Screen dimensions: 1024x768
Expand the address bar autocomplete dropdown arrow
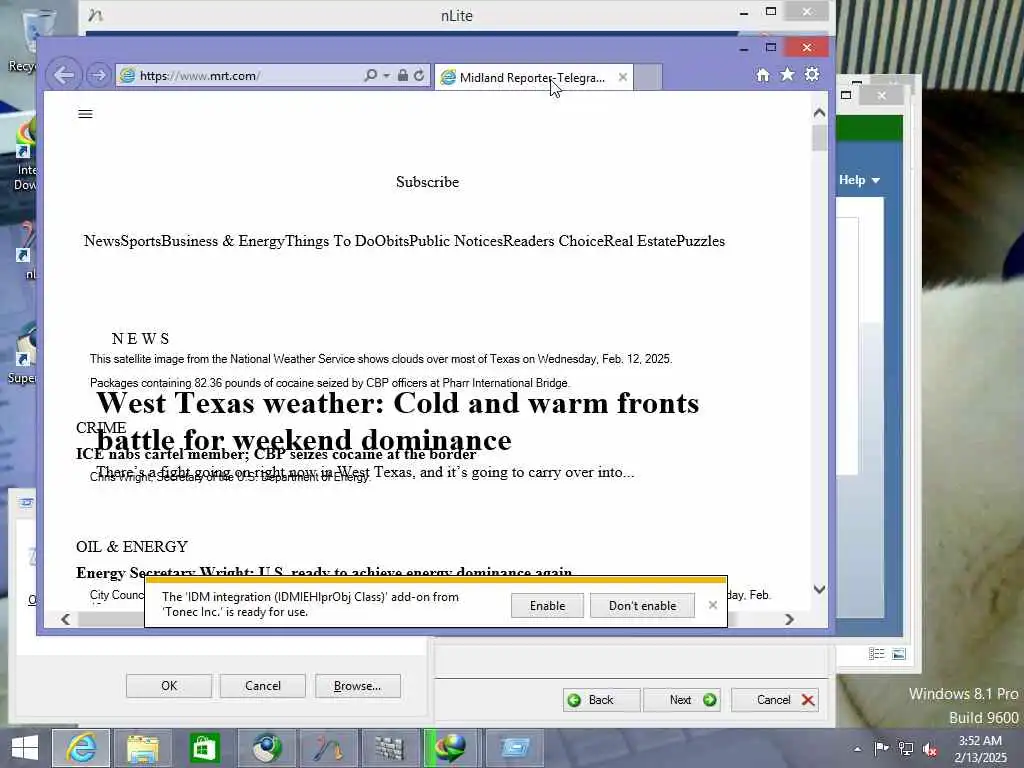point(386,76)
